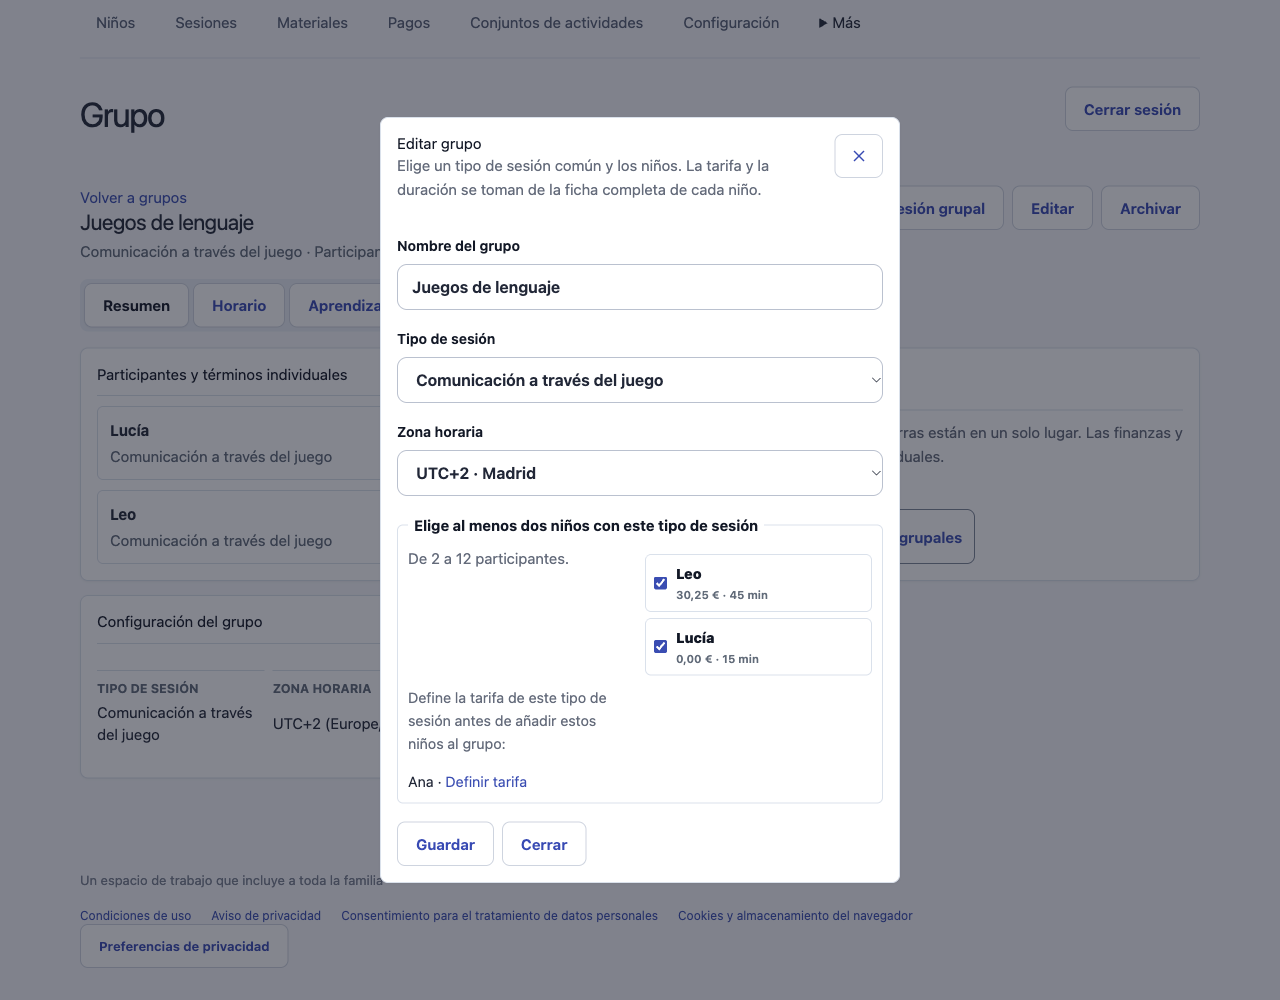Uncheck the Lucía participant checkbox
Screen dimensions: 1280x1000
(x=660, y=647)
